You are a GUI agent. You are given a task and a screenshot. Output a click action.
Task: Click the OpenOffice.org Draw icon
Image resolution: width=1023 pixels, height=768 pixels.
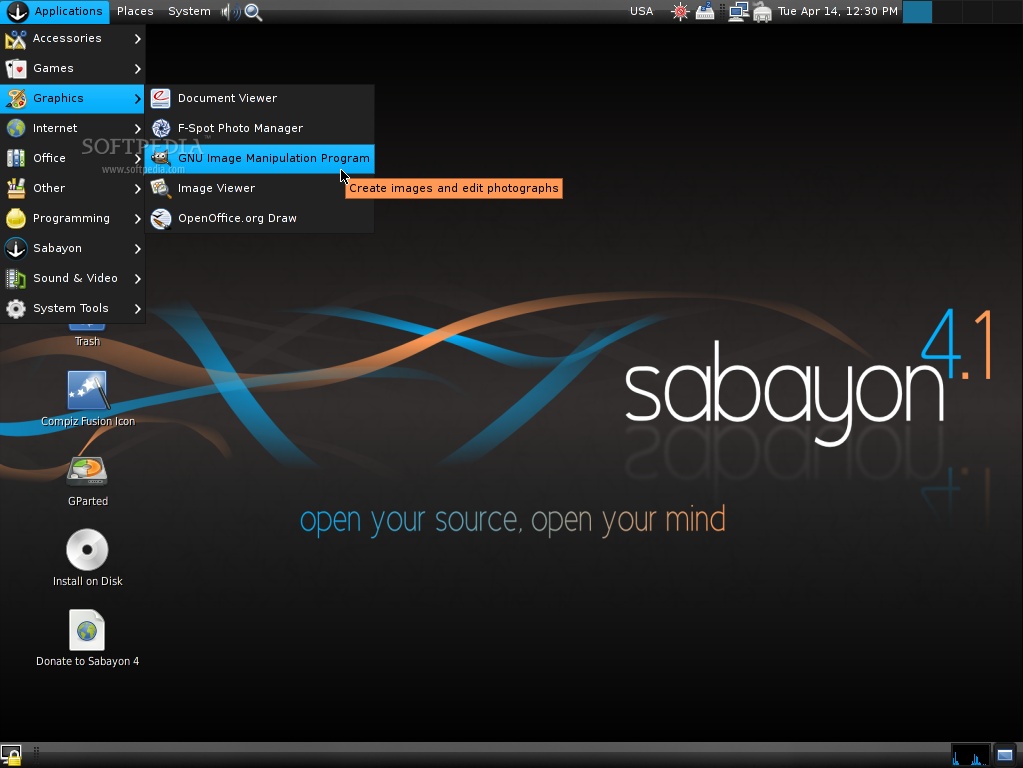[x=160, y=219]
